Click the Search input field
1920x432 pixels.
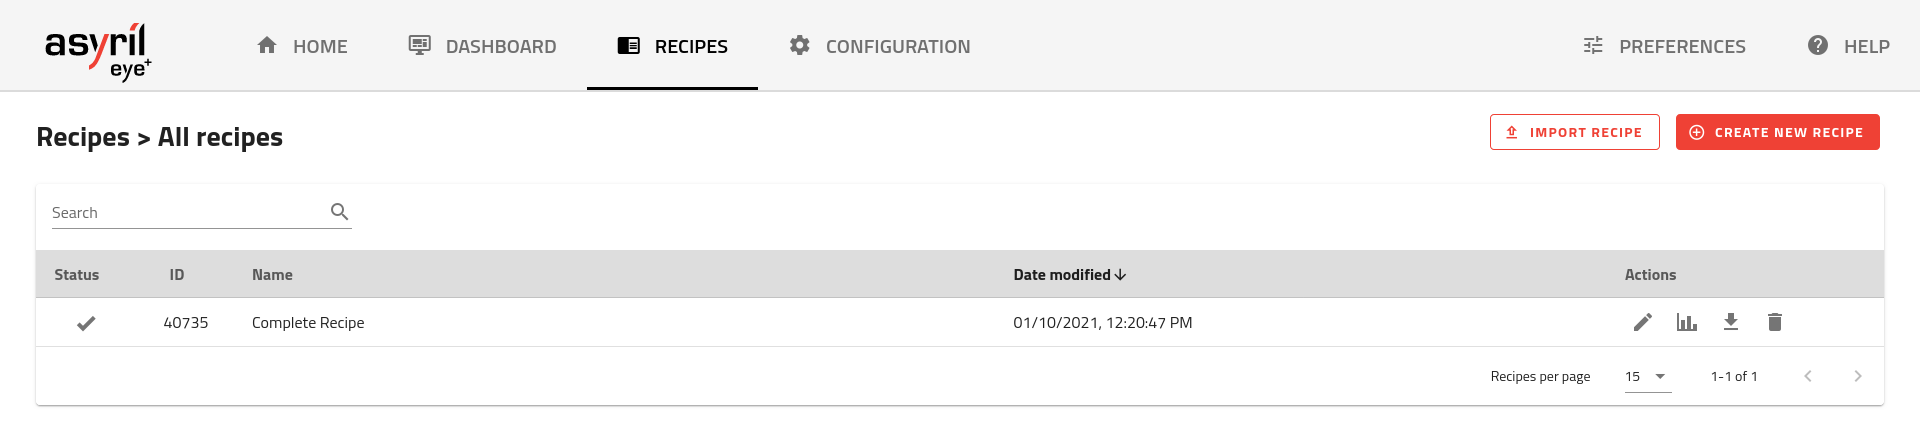coord(185,213)
